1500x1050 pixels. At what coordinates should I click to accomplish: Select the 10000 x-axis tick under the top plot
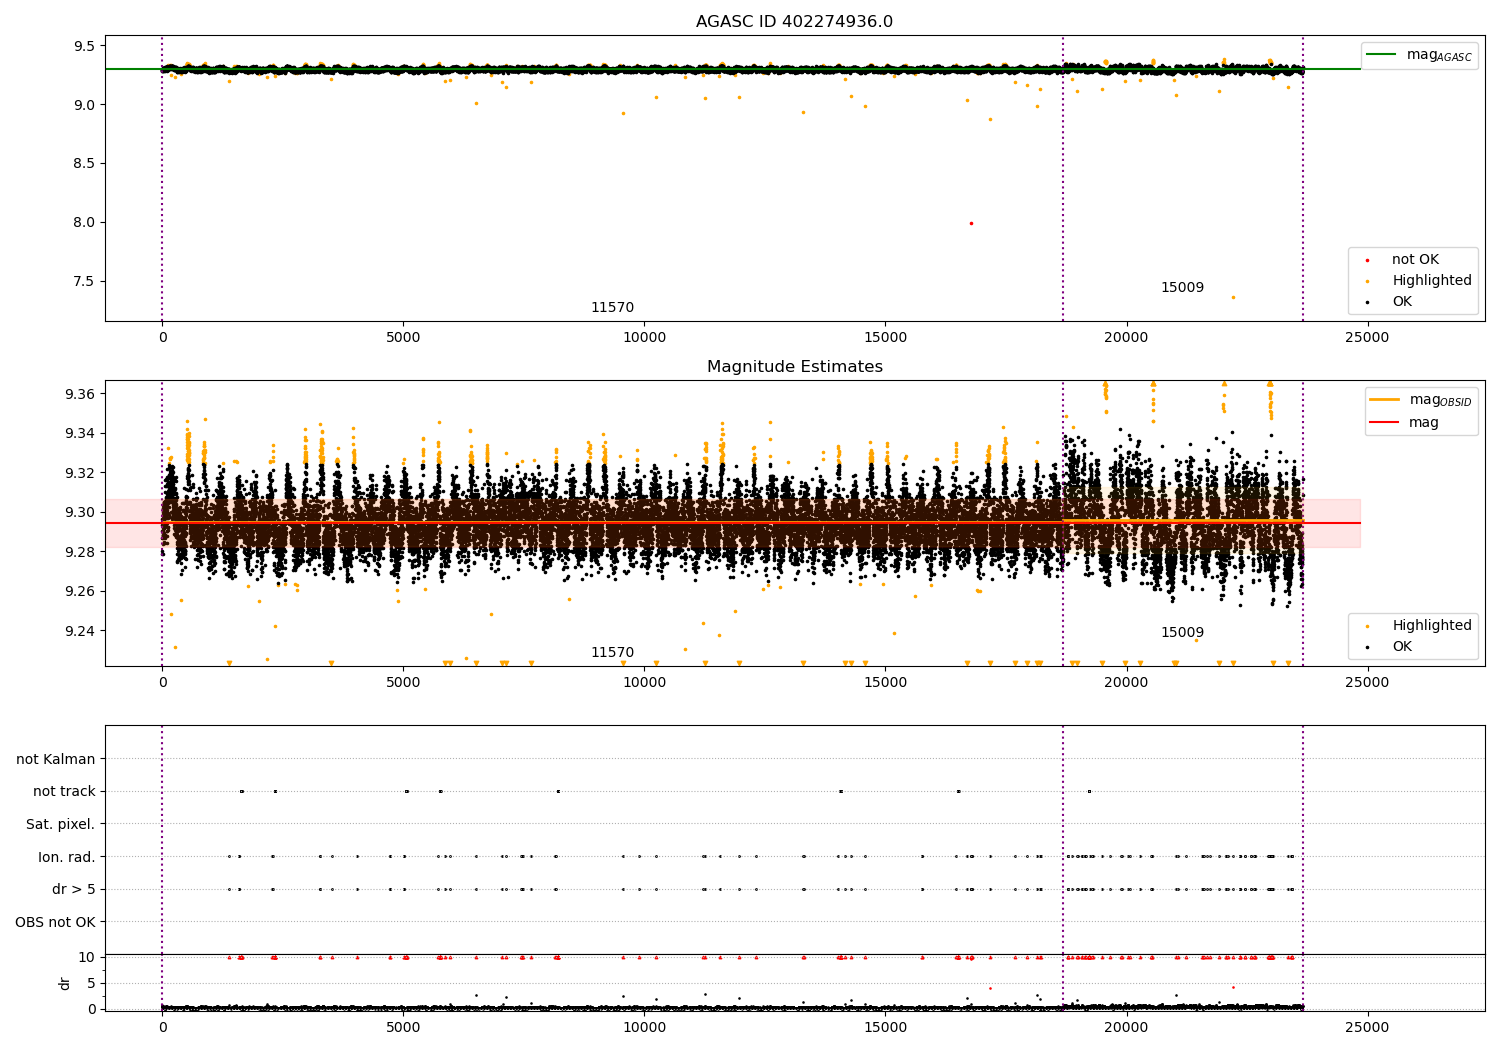(x=644, y=338)
